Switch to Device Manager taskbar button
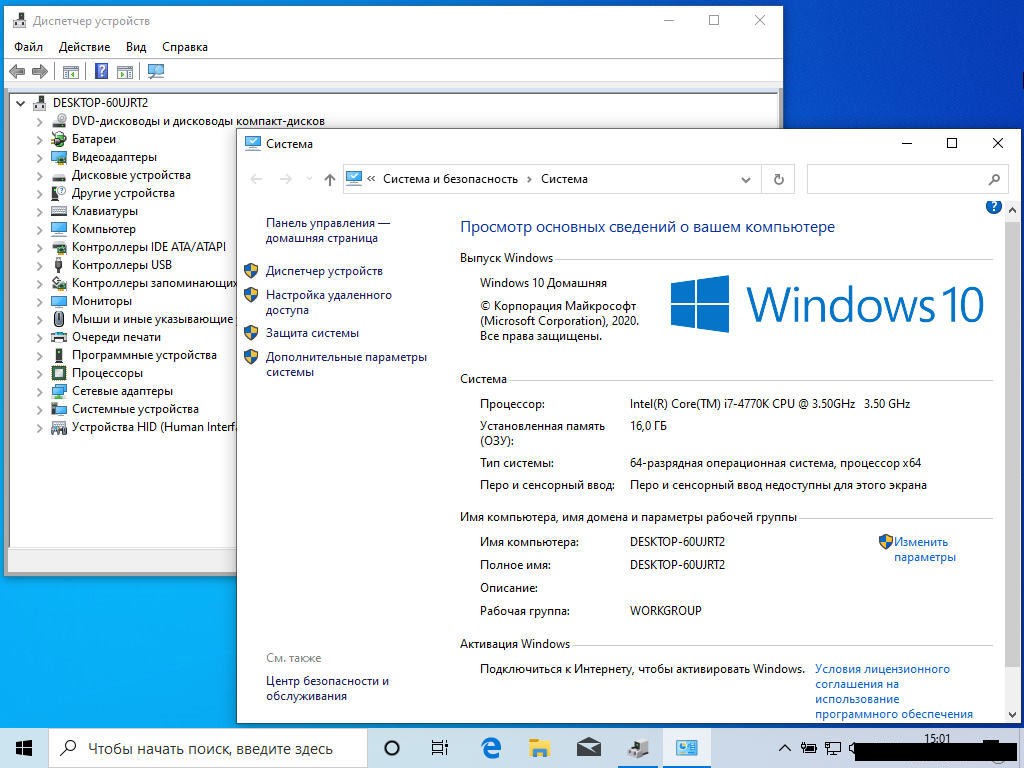Viewport: 1024px width, 768px height. [637, 748]
